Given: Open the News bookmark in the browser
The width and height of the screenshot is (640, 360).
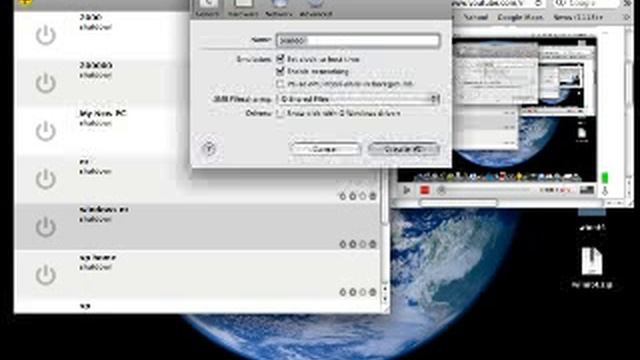Looking at the screenshot, I should (578, 17).
